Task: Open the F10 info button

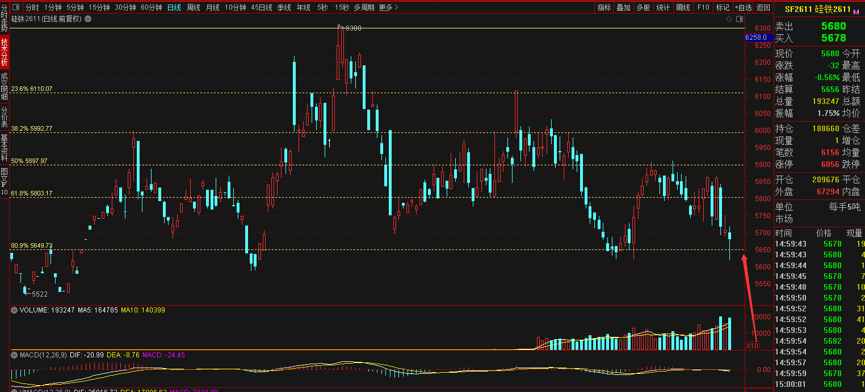Action: pyautogui.click(x=703, y=8)
